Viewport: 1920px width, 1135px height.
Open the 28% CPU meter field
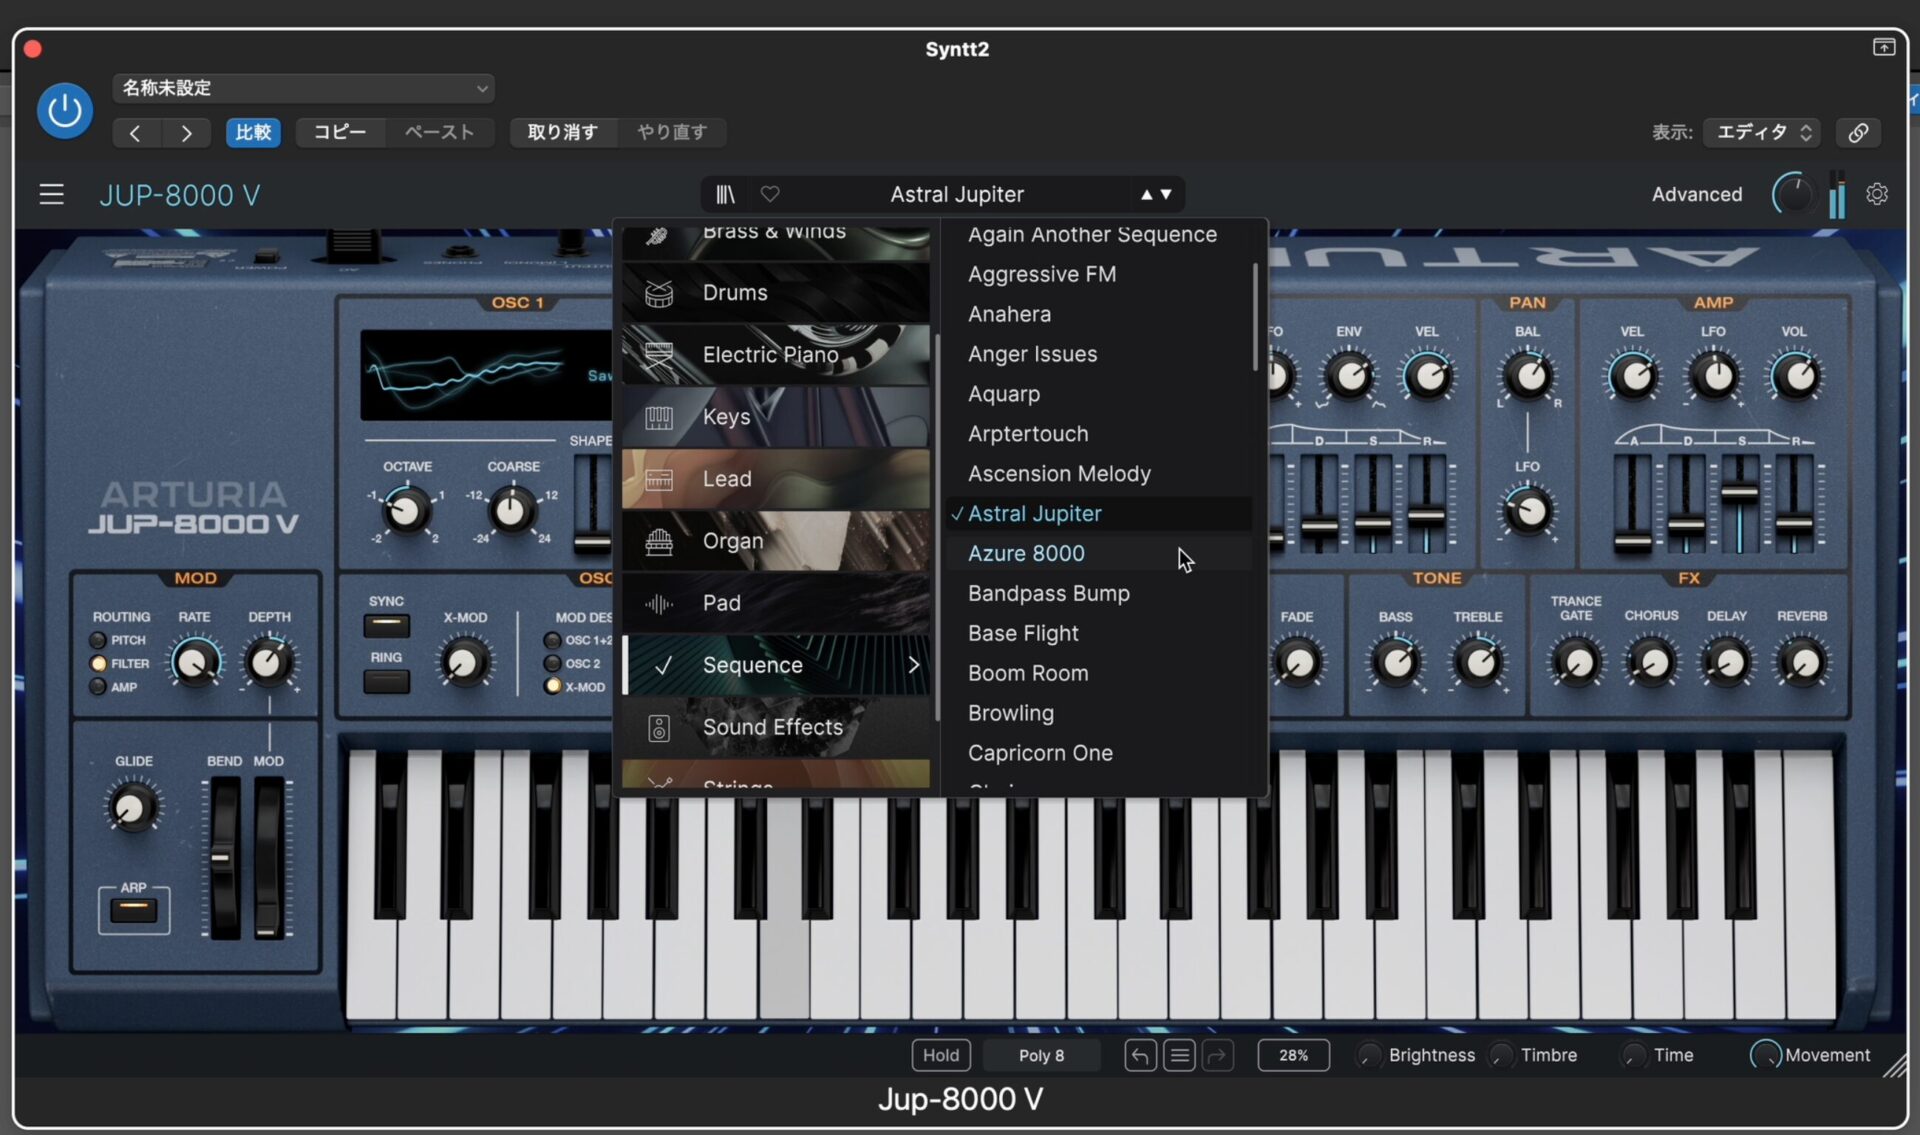point(1293,1055)
